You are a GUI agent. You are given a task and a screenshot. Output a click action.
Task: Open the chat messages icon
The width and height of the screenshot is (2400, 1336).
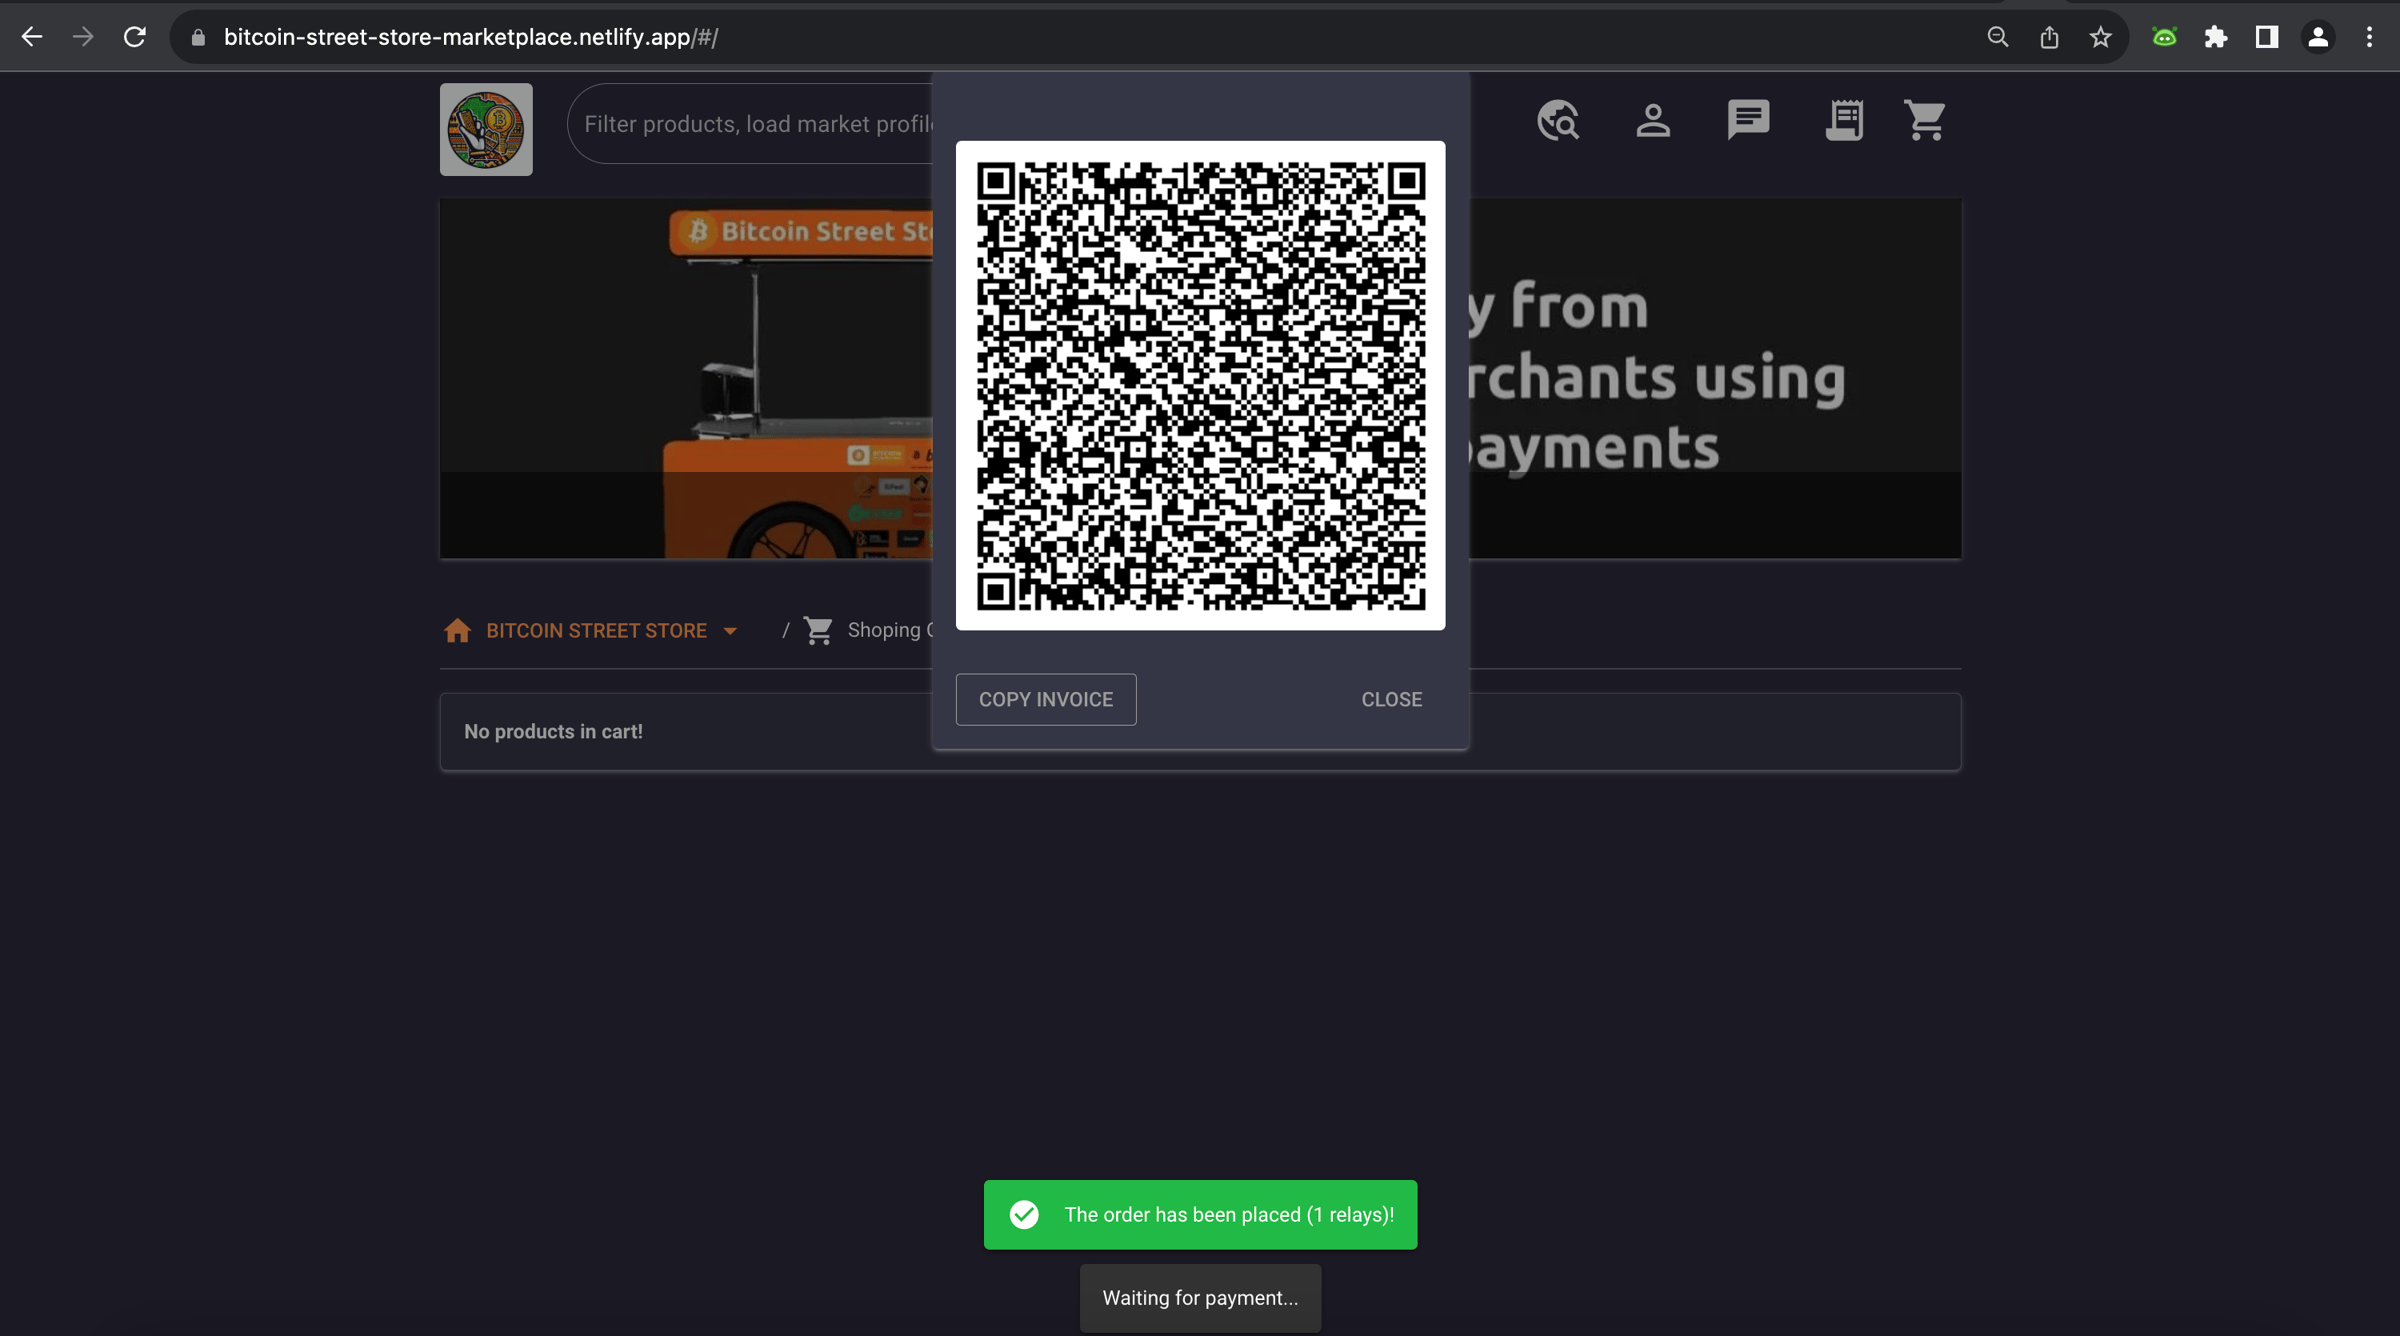1748,121
